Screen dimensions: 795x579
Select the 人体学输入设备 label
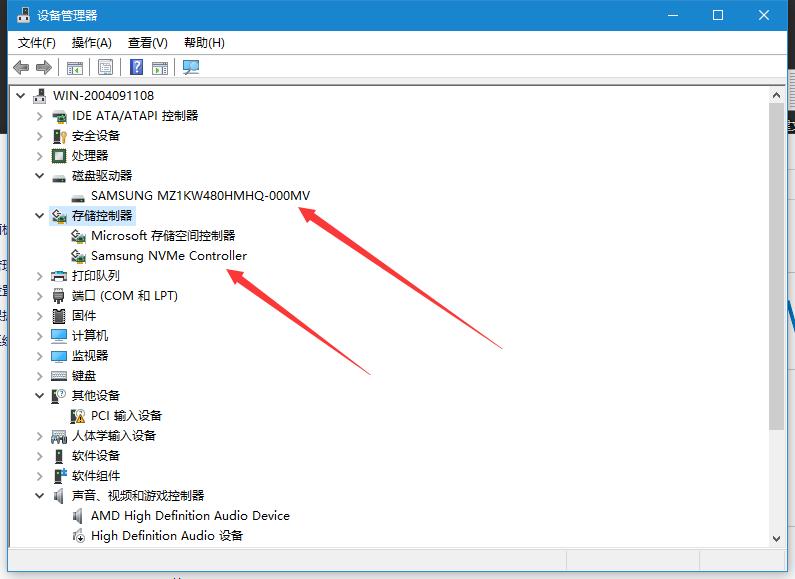[114, 436]
